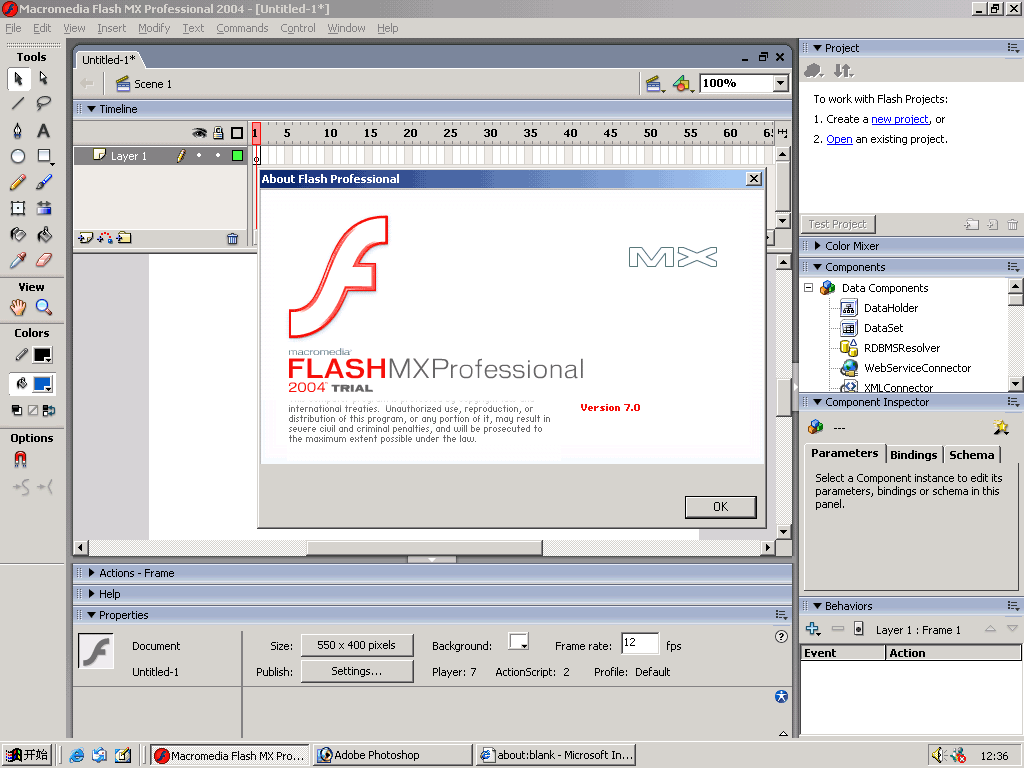1024x768 pixels.
Task: Select the Rectangle tool
Action: pyautogui.click(x=44, y=156)
